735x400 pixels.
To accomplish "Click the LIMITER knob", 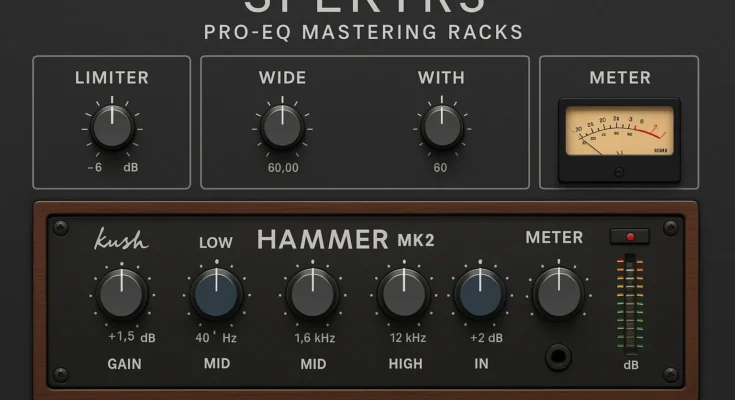I will pyautogui.click(x=112, y=128).
